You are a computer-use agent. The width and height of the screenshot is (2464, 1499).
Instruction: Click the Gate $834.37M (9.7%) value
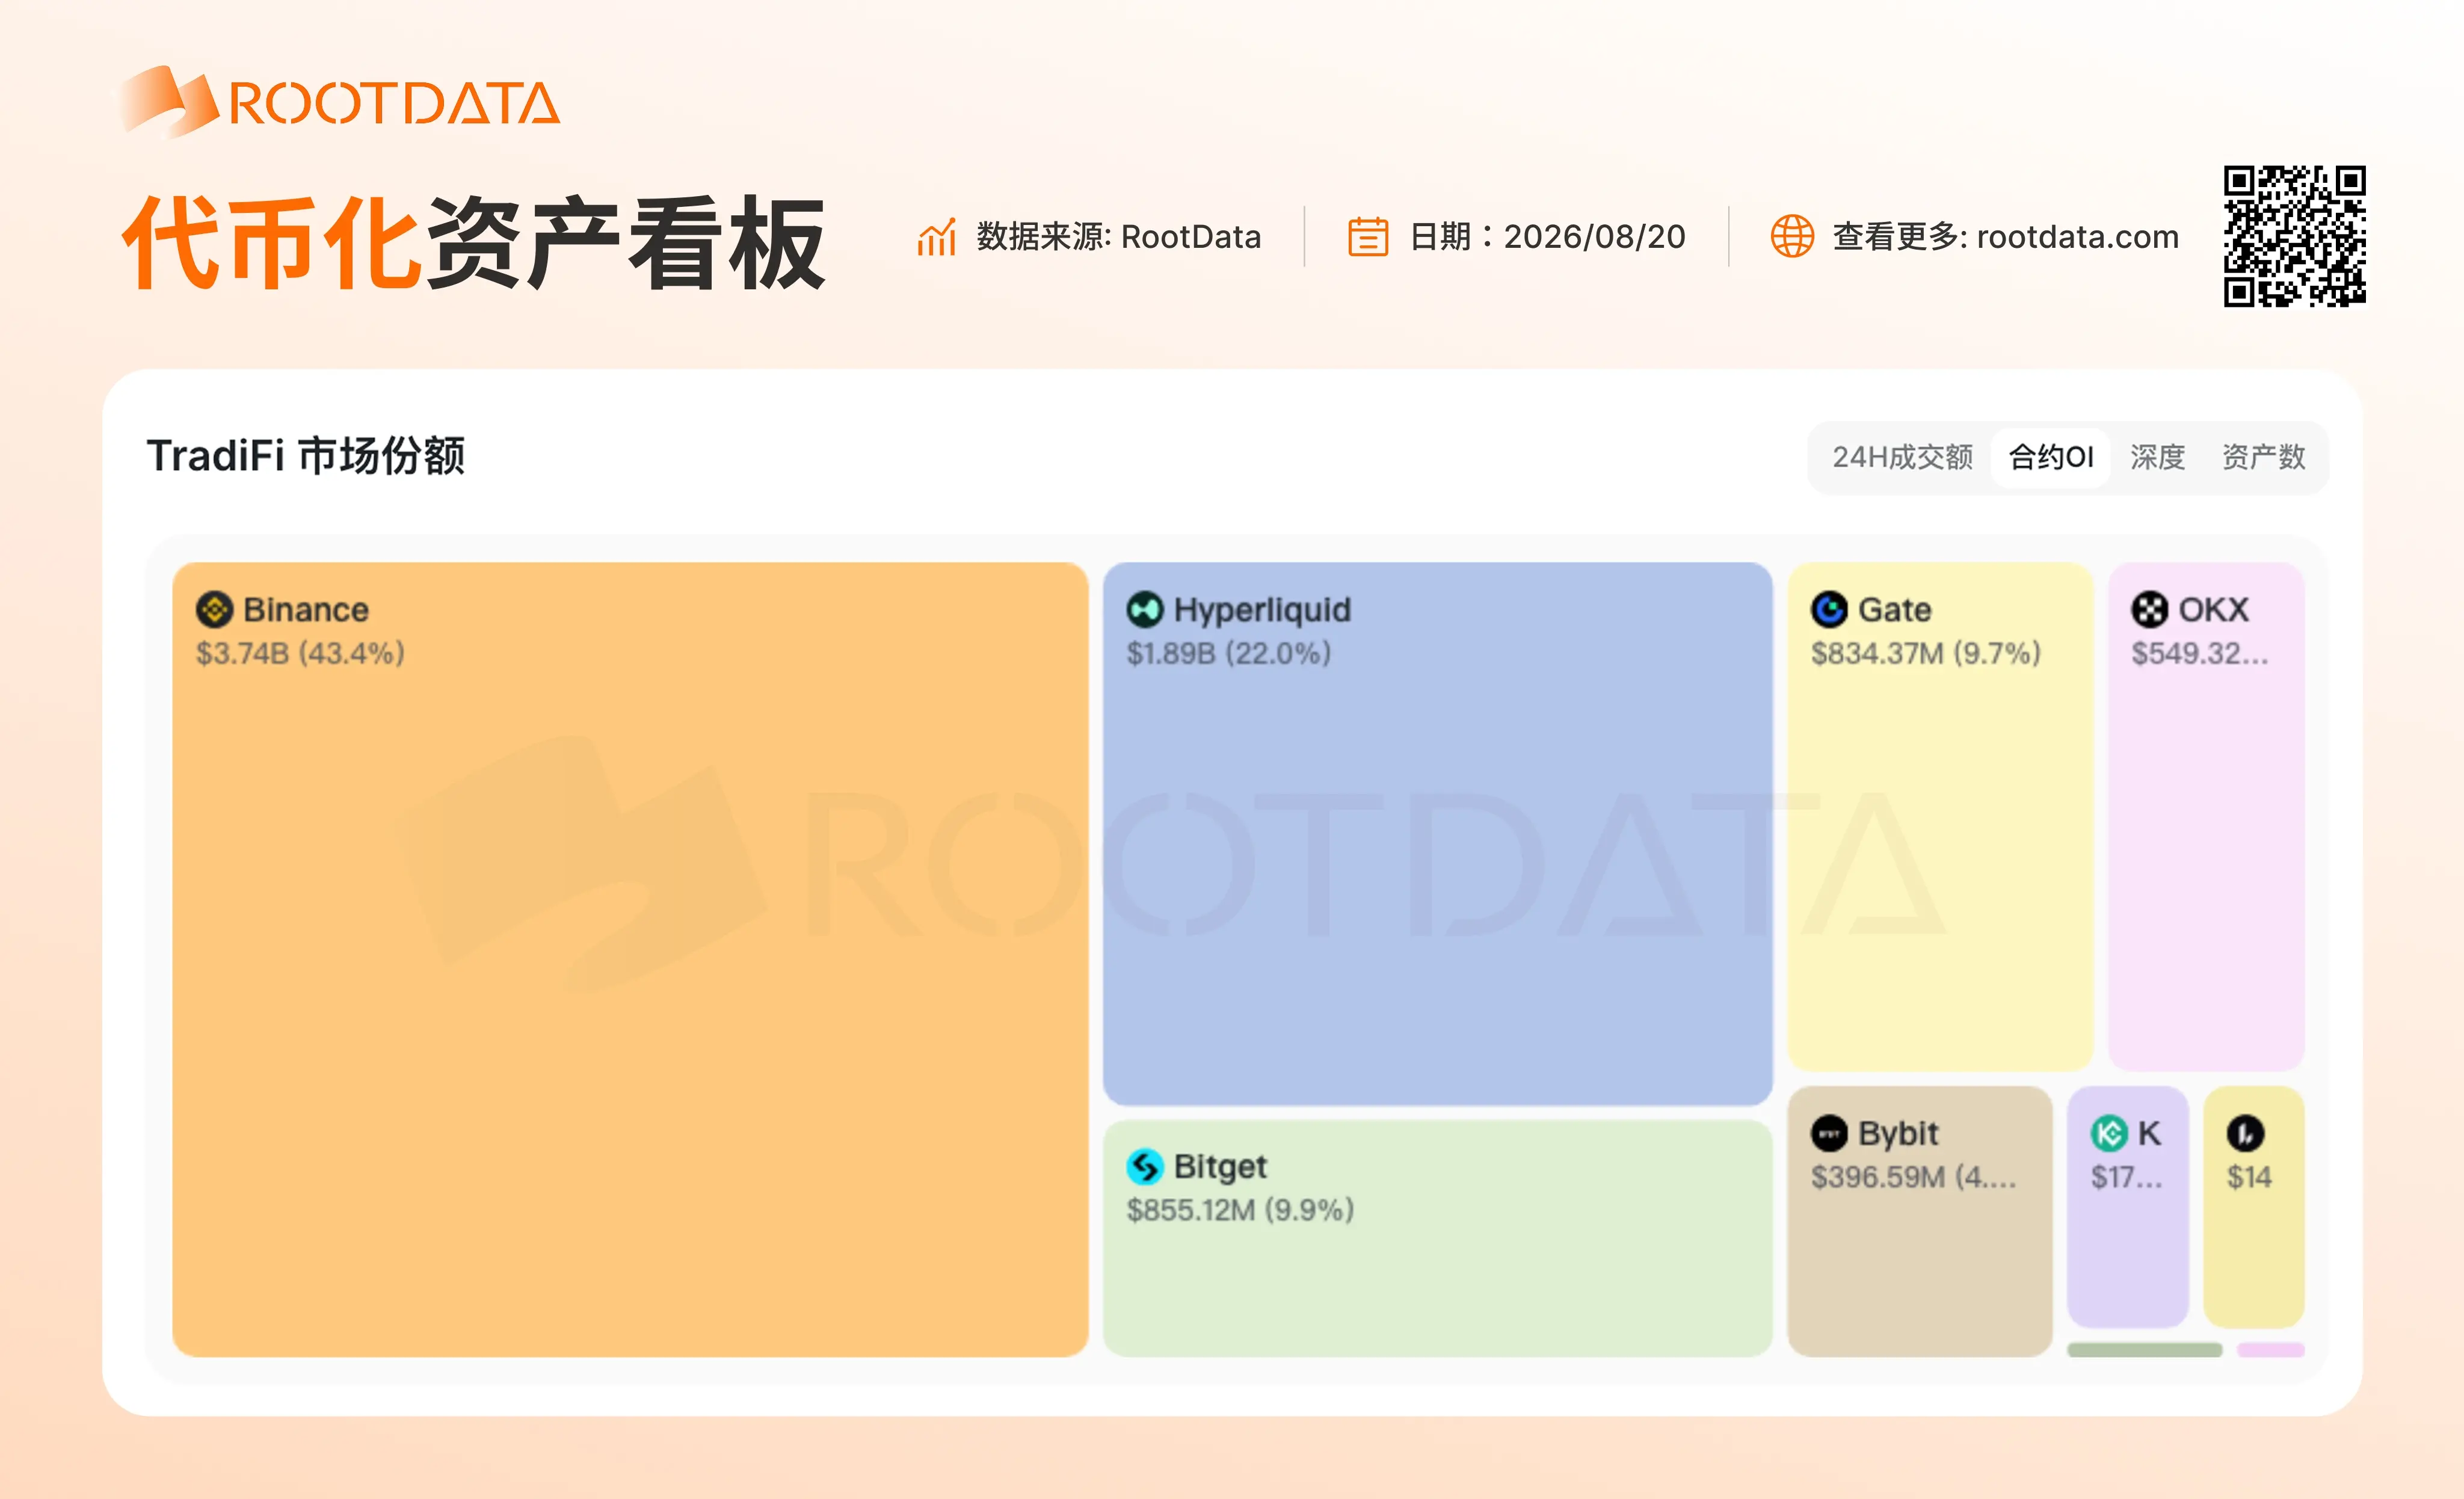[1925, 653]
